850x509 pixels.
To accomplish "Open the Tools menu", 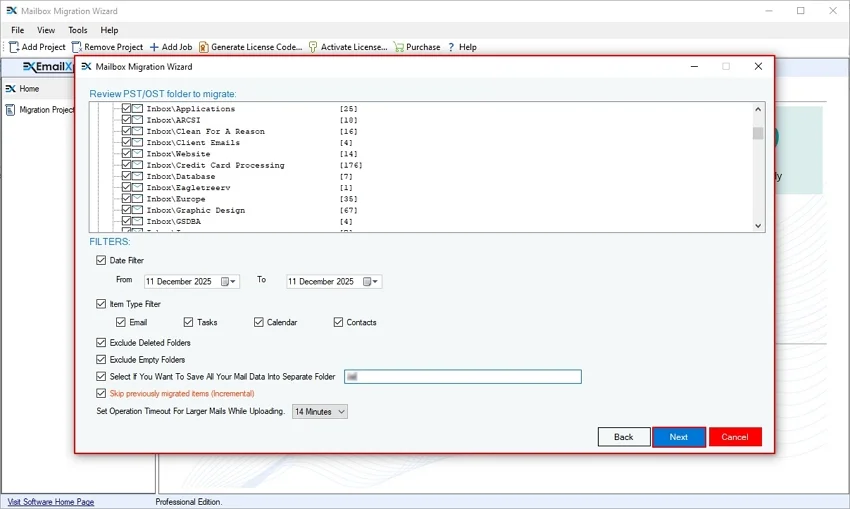I will click(78, 30).
